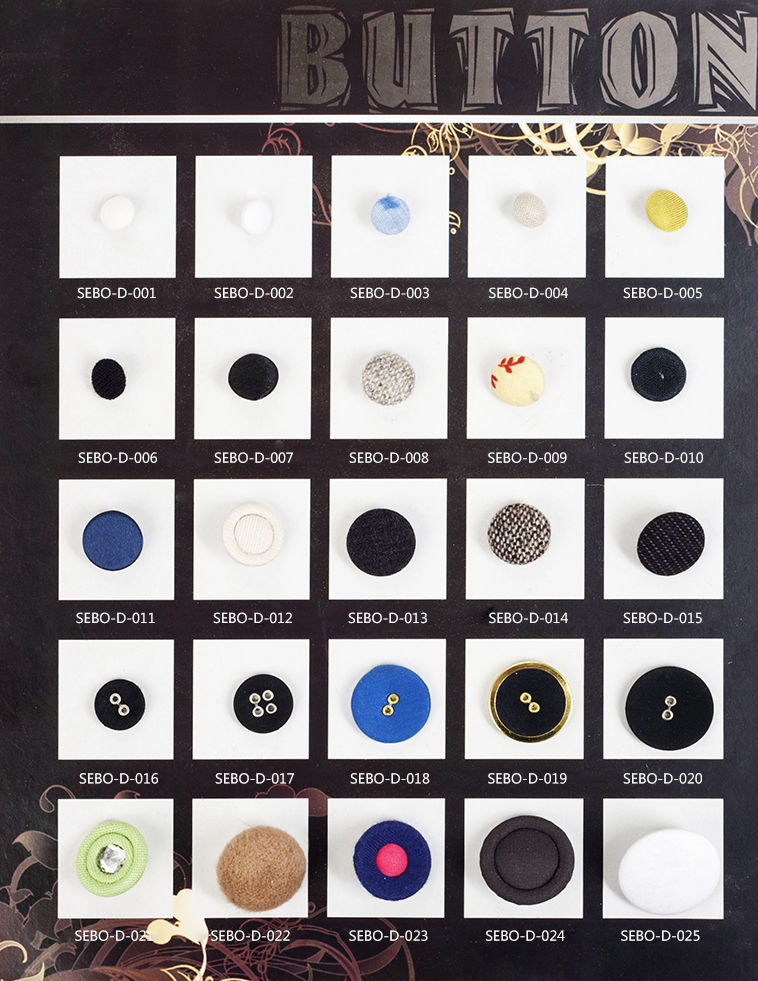This screenshot has width=758, height=981.
Task: Choose the navy blue satin button SEBO-D-011
Action: click(113, 541)
